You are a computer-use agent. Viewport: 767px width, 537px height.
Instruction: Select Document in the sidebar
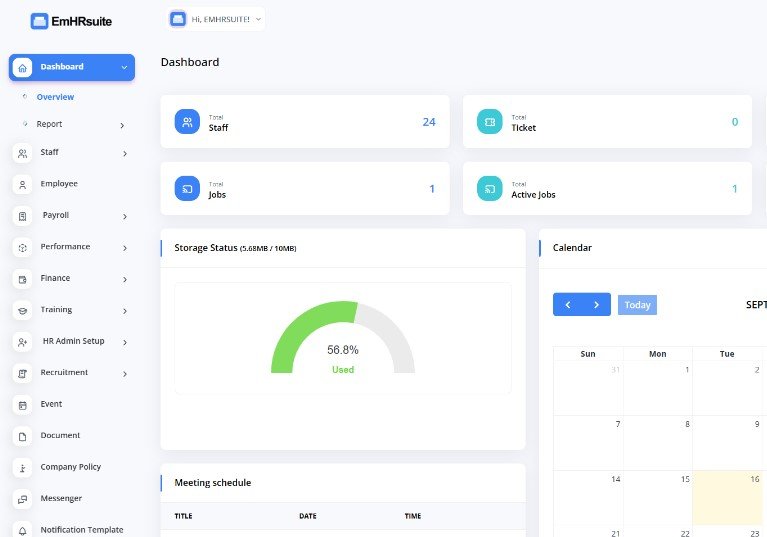(x=60, y=435)
